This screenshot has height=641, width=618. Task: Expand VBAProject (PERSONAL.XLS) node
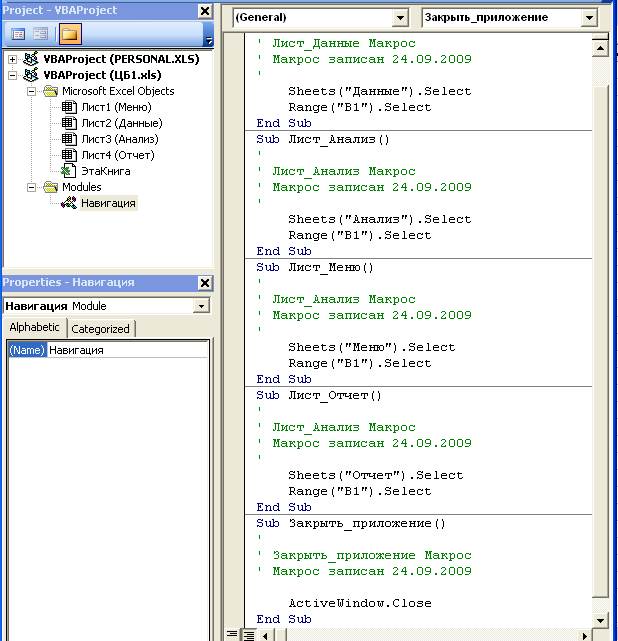[13, 59]
